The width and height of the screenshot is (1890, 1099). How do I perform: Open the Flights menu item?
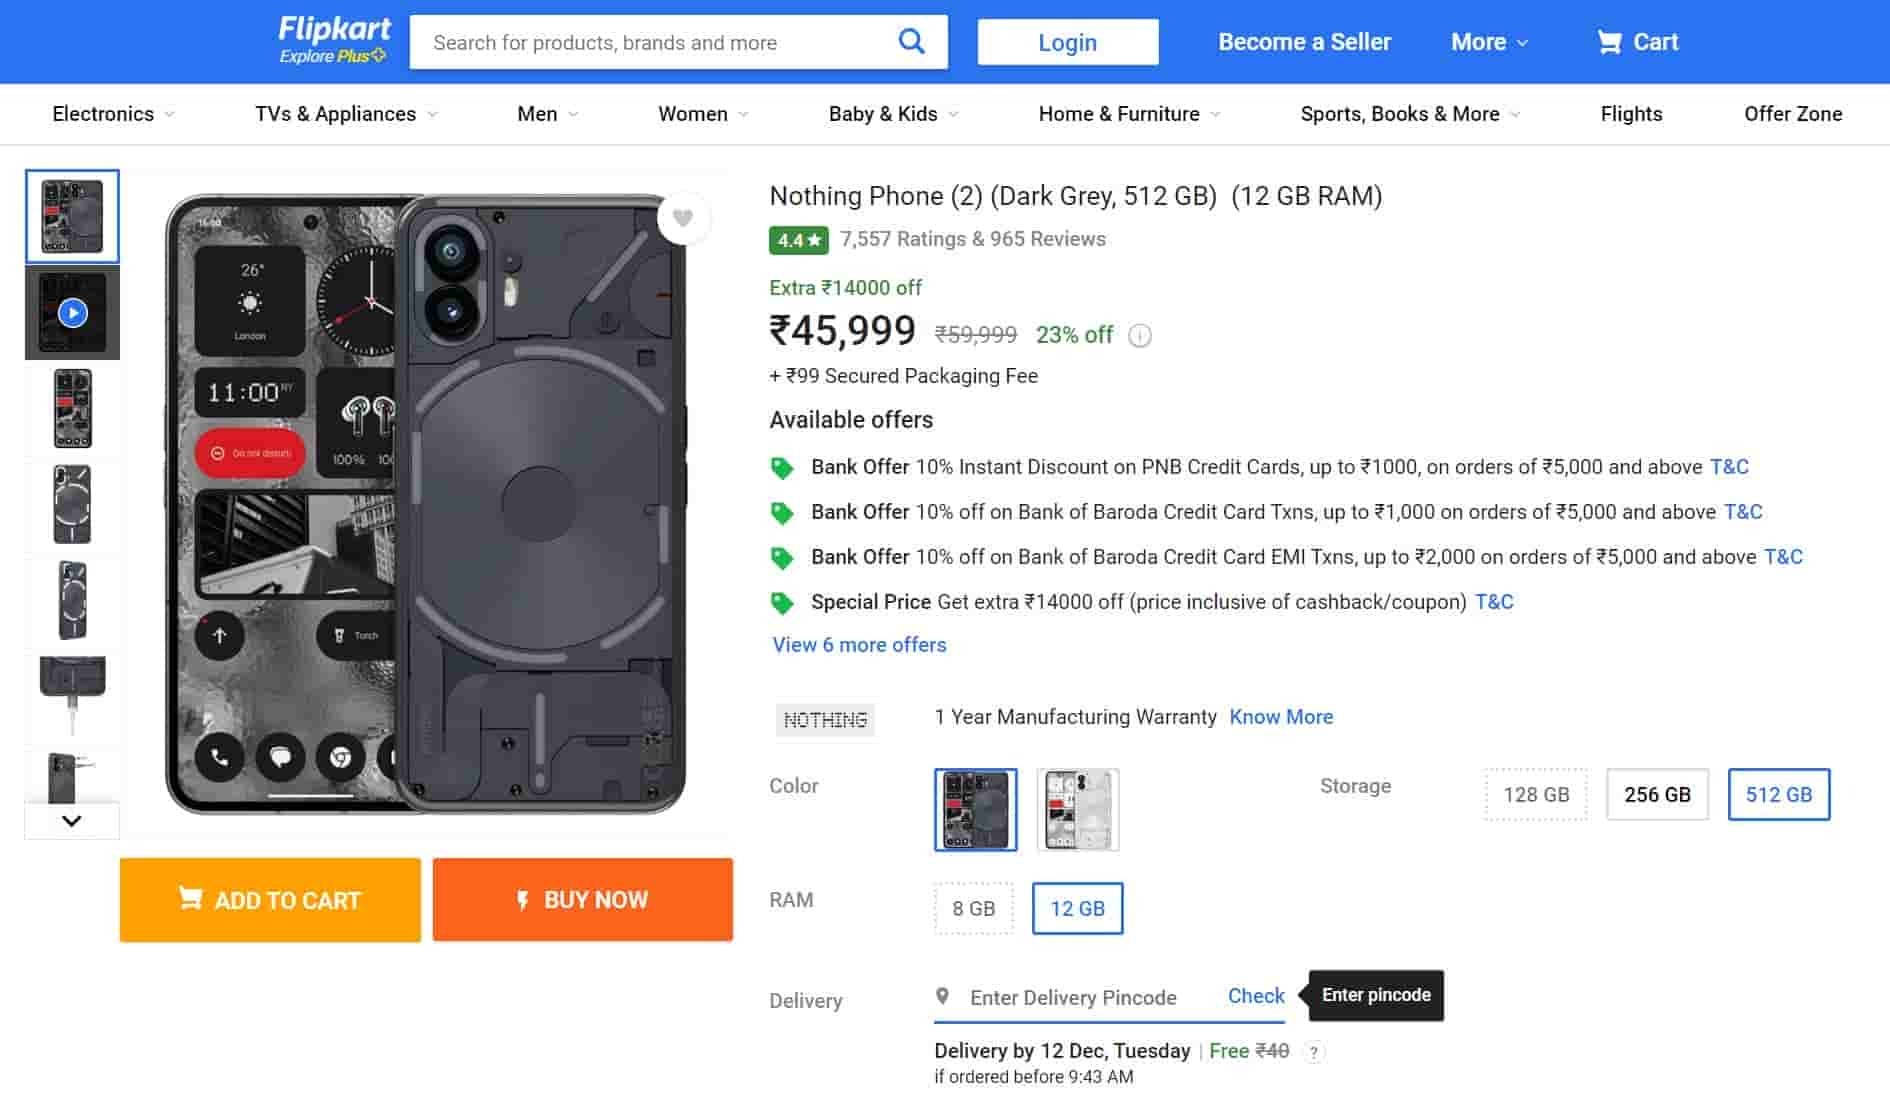tap(1631, 114)
